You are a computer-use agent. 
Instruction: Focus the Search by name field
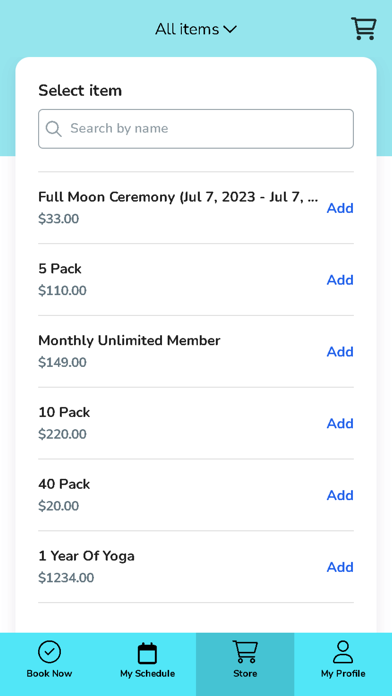tap(196, 129)
